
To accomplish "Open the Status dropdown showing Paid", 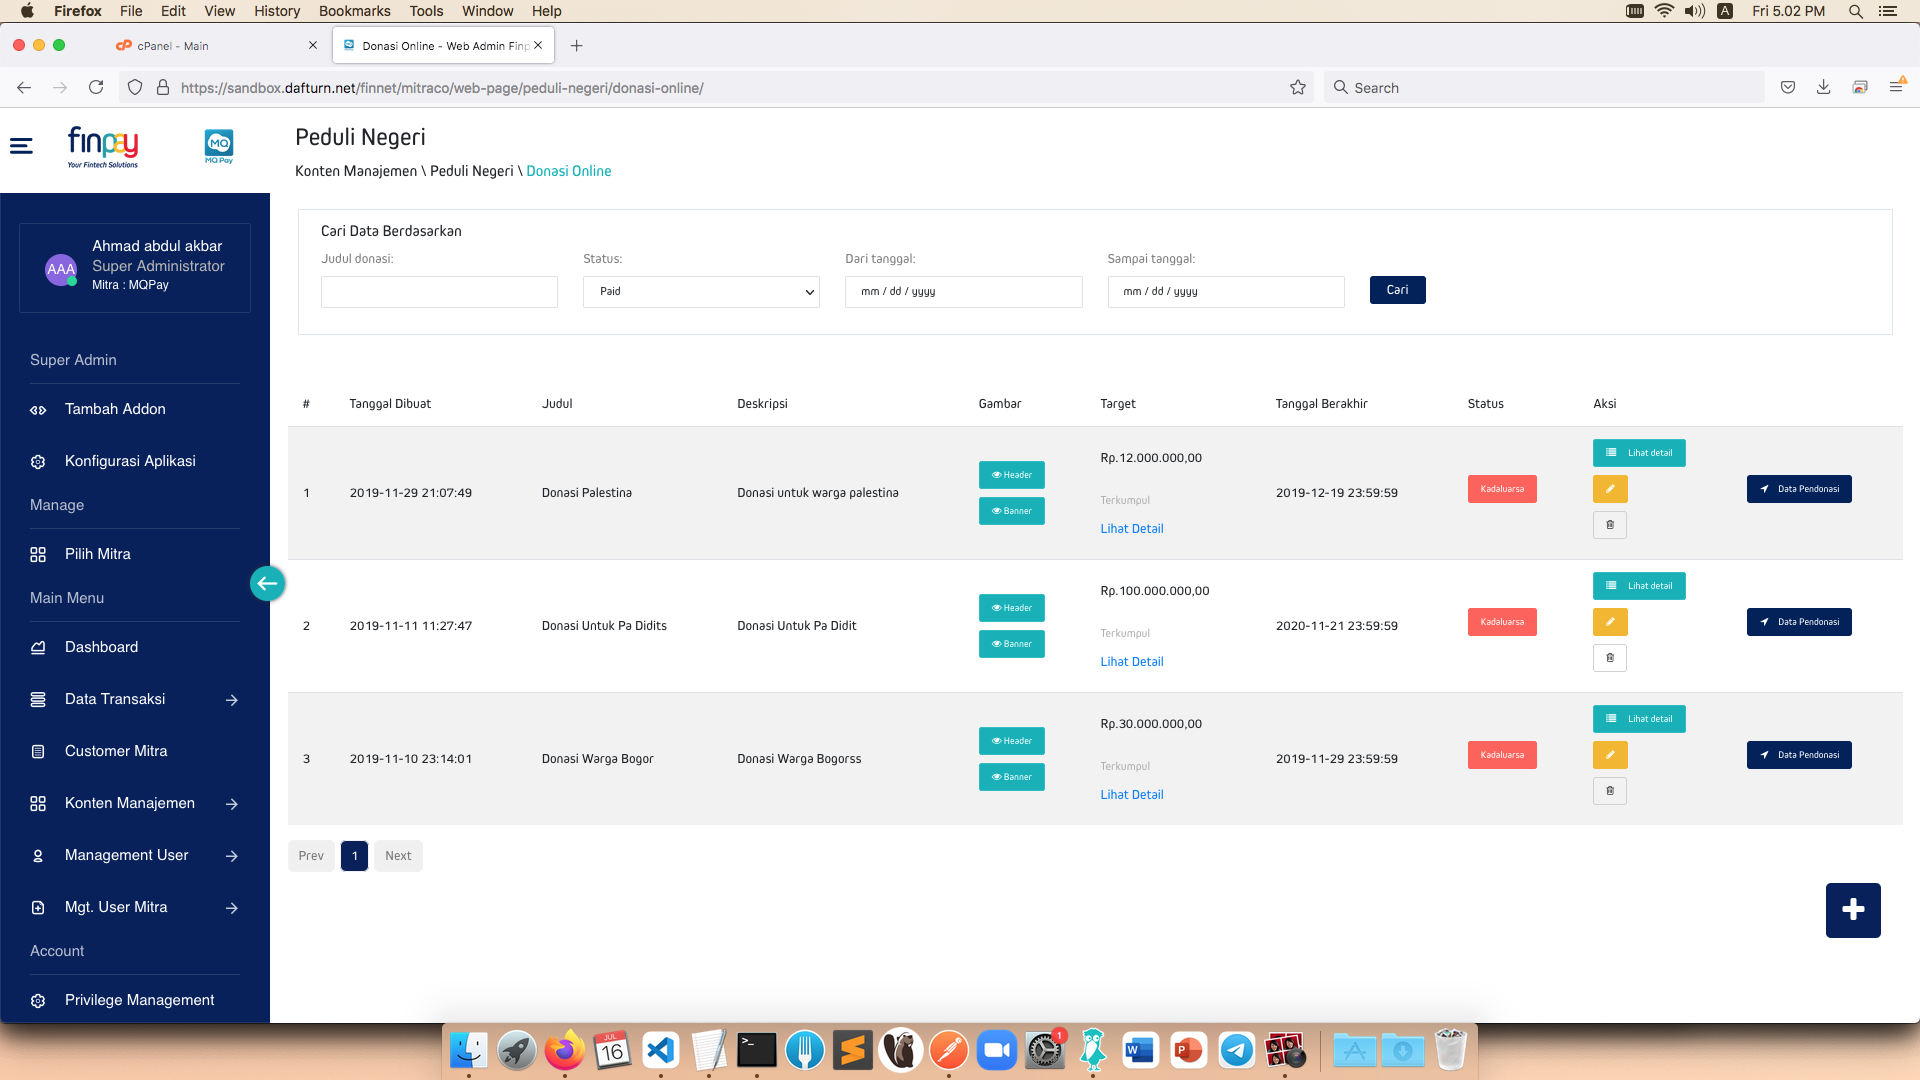I will coord(701,292).
